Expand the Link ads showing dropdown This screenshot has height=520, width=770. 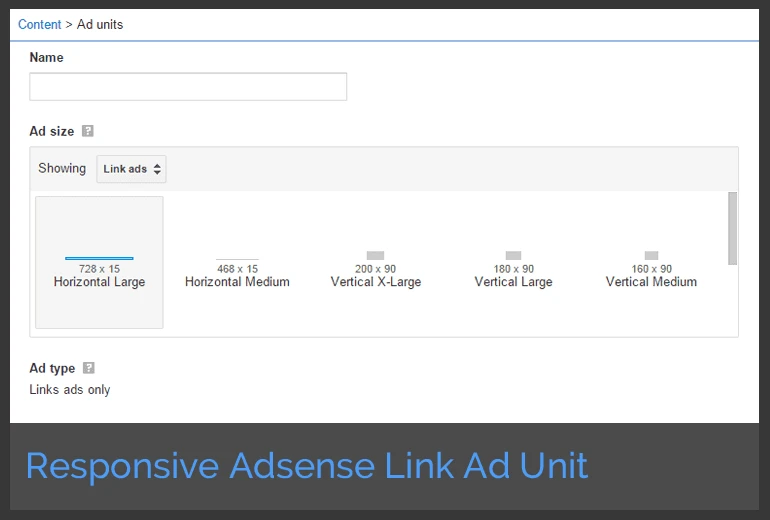tap(131, 169)
